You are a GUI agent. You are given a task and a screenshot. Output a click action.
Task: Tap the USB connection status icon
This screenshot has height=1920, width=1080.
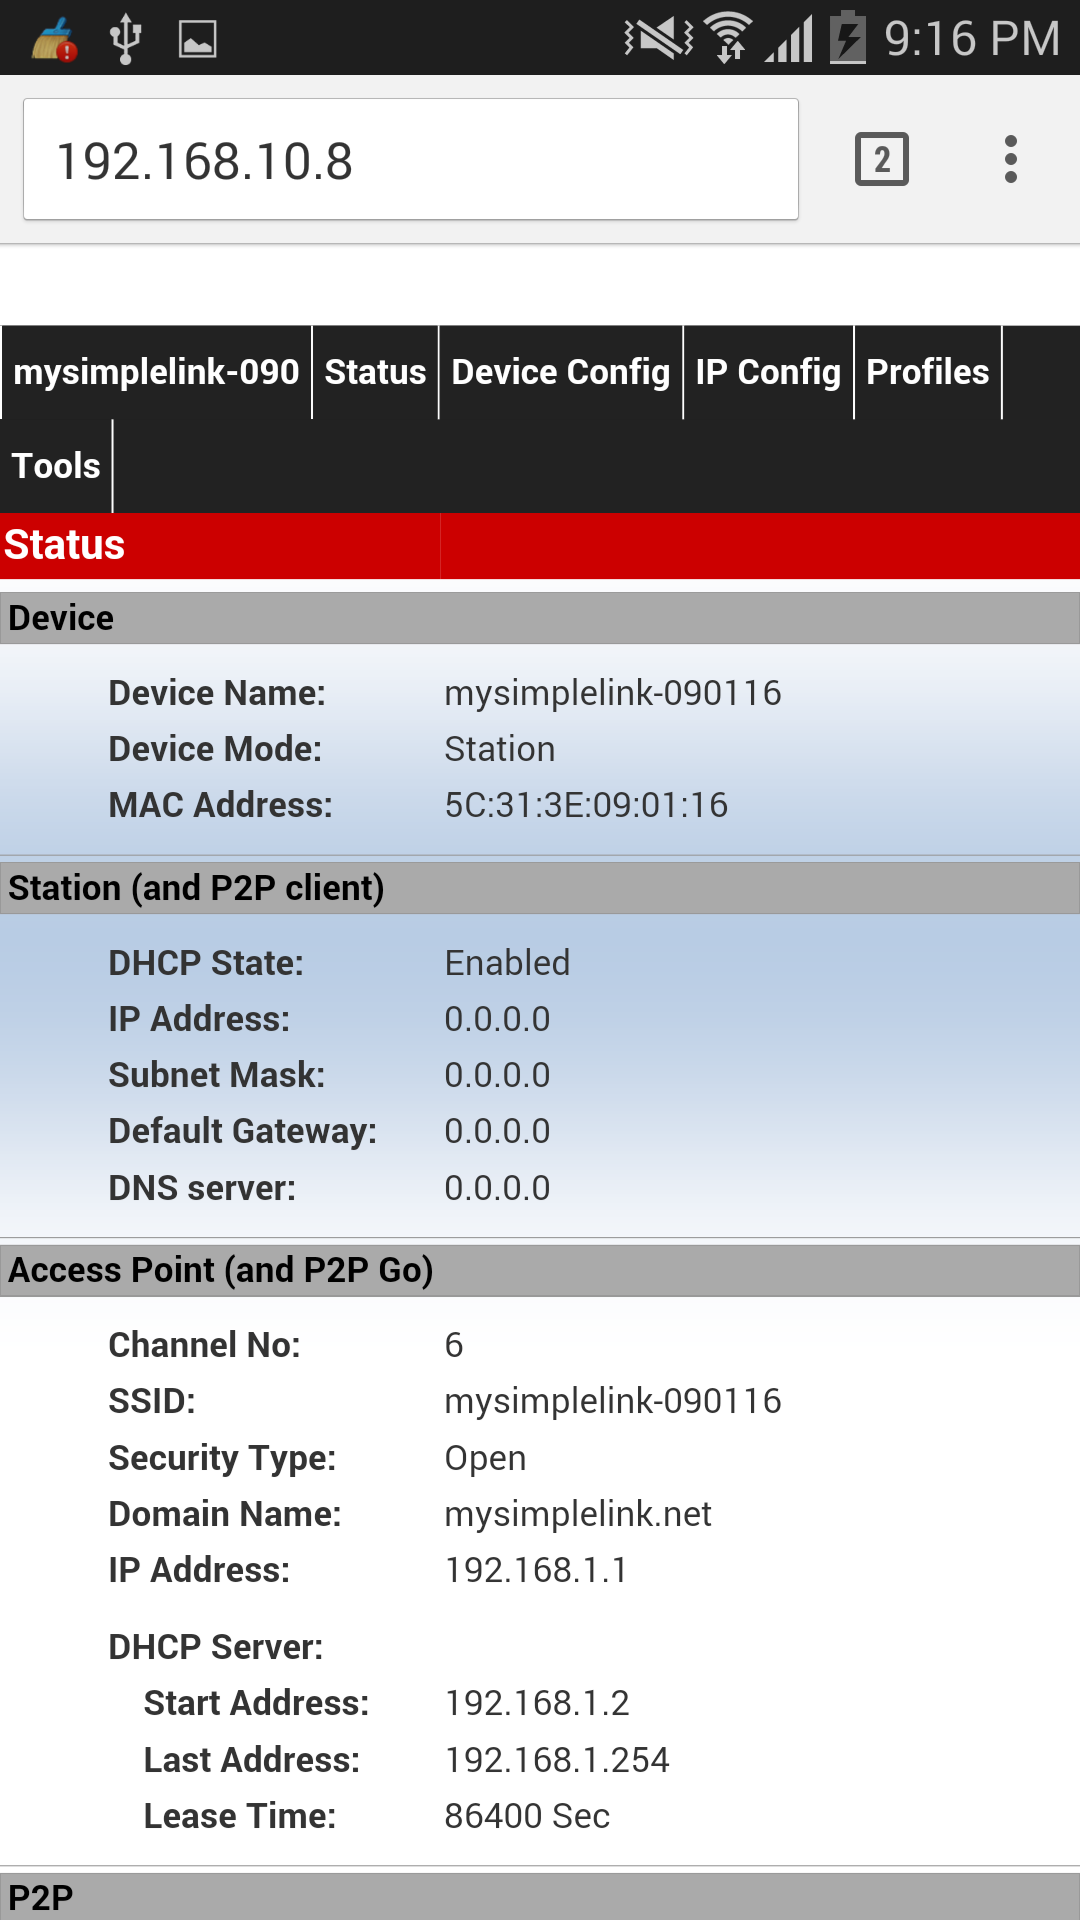point(125,40)
